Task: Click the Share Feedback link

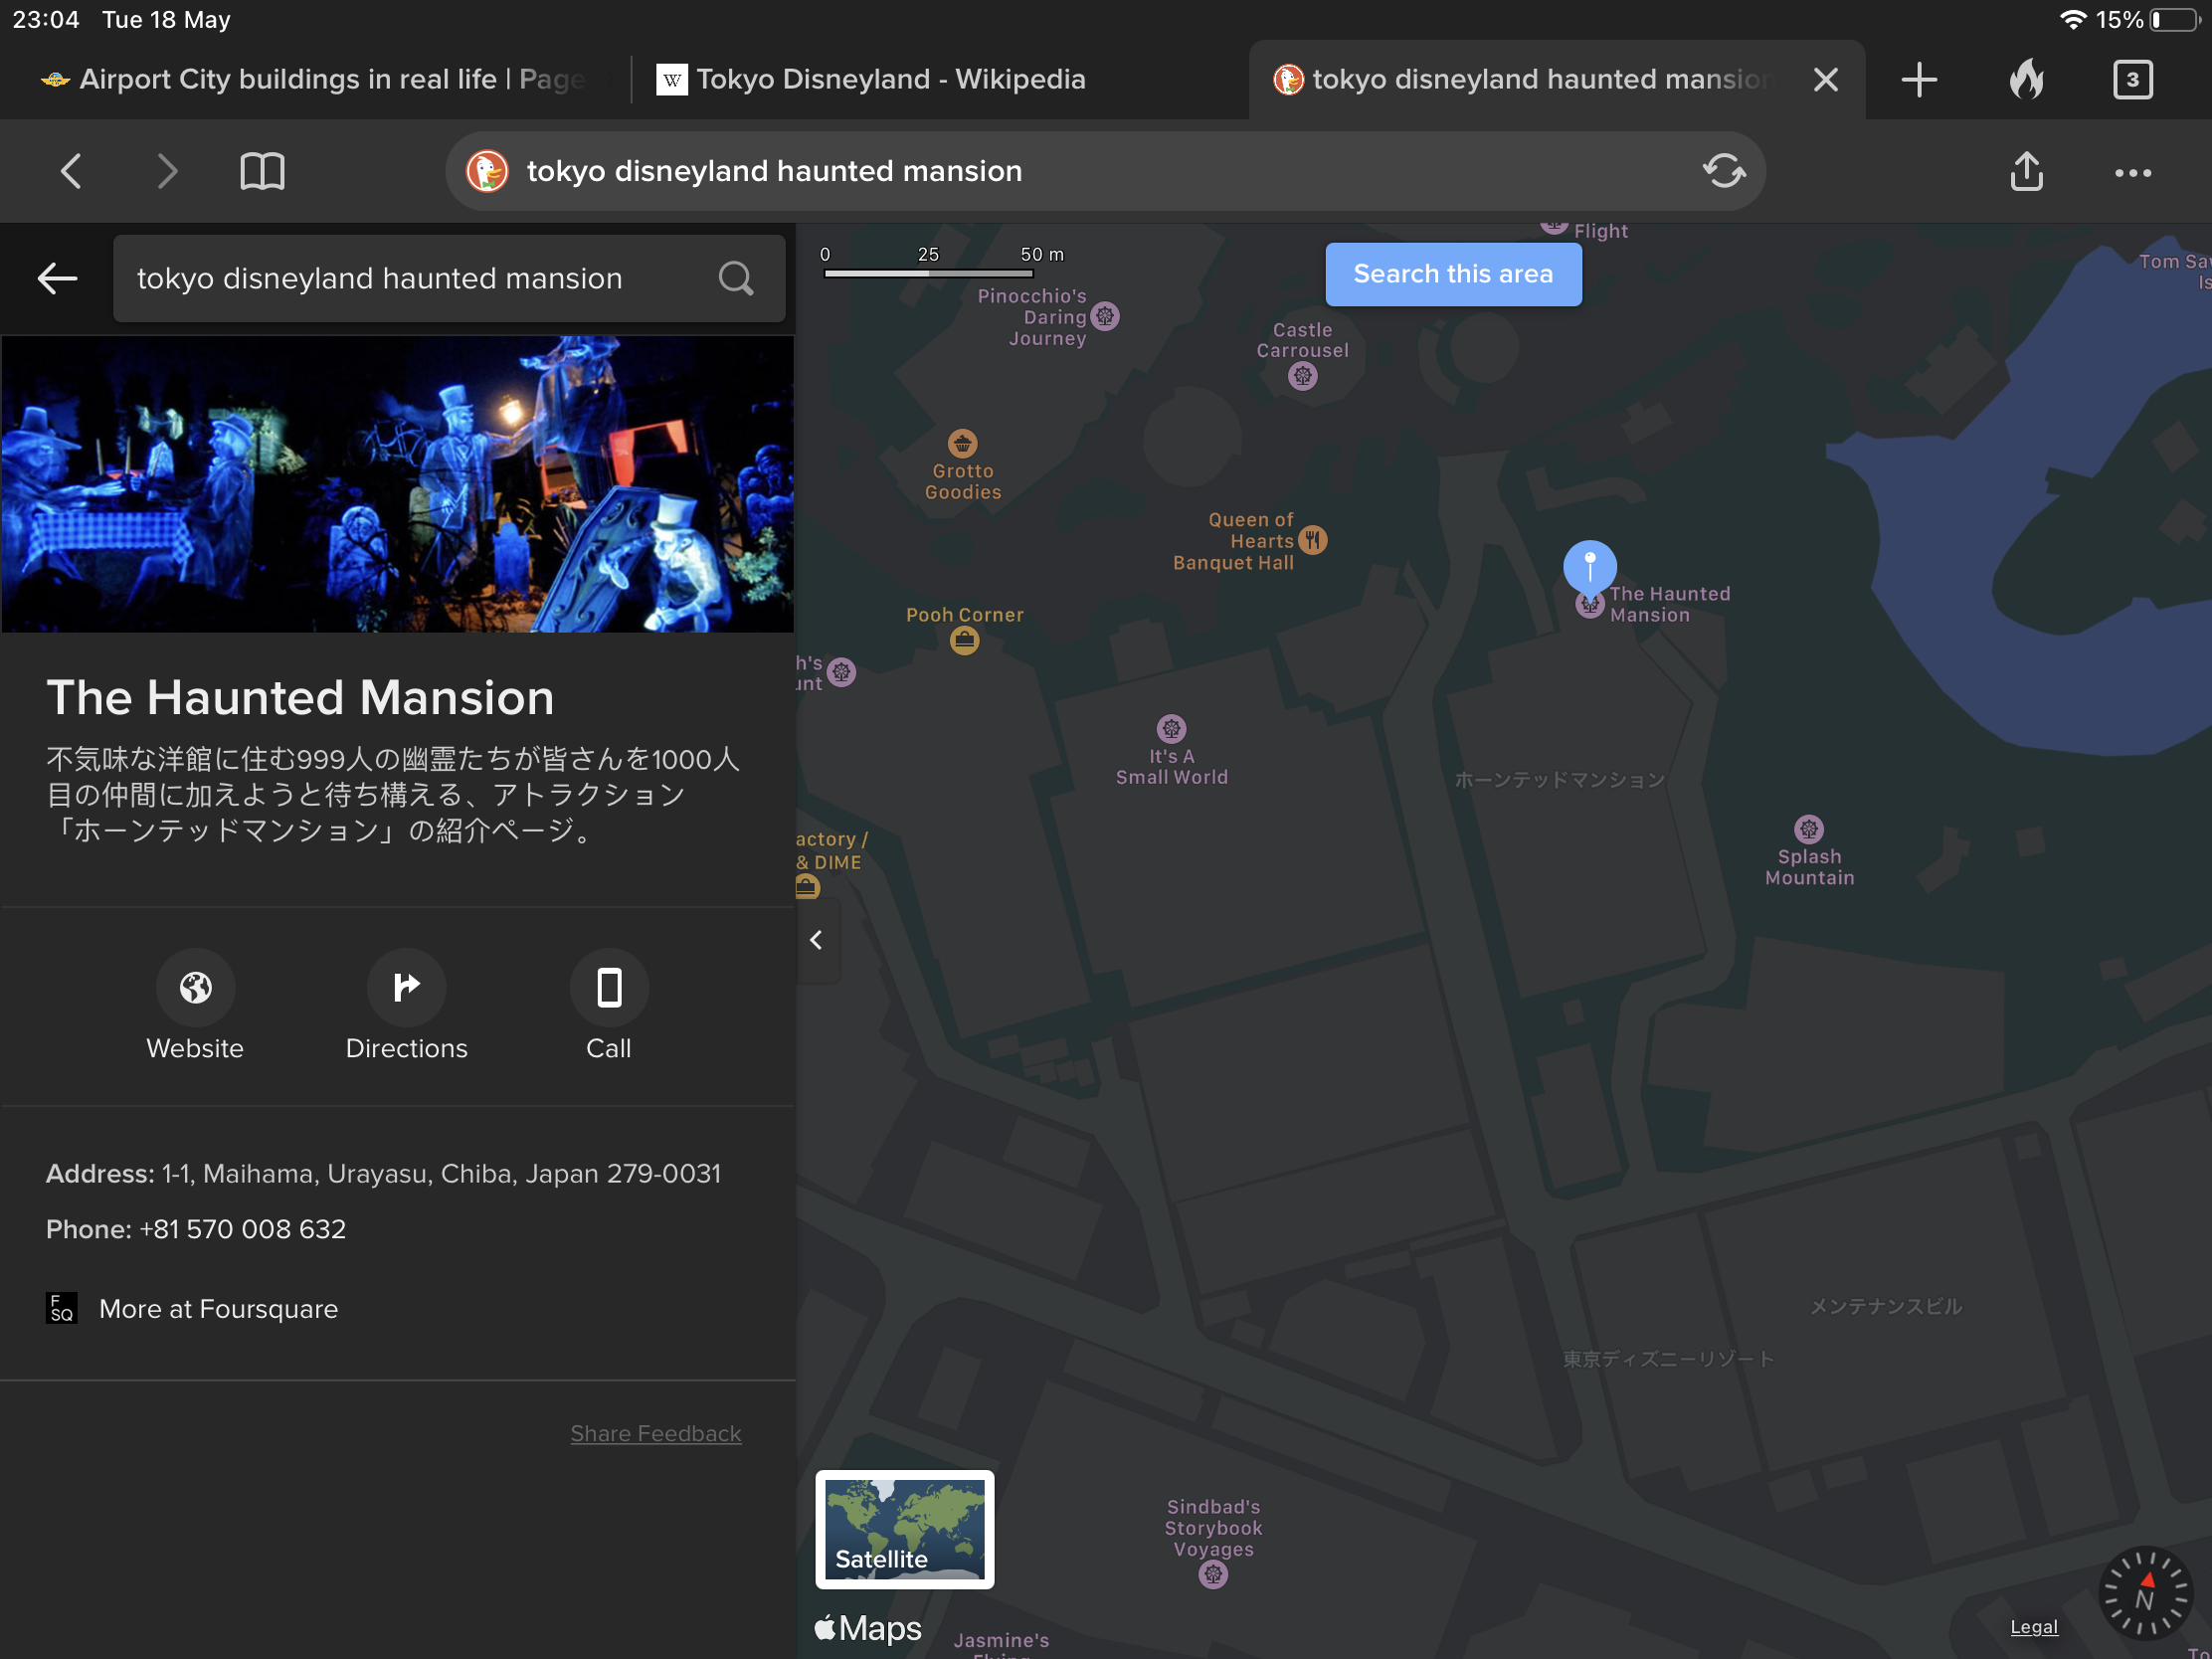Action: coord(655,1433)
